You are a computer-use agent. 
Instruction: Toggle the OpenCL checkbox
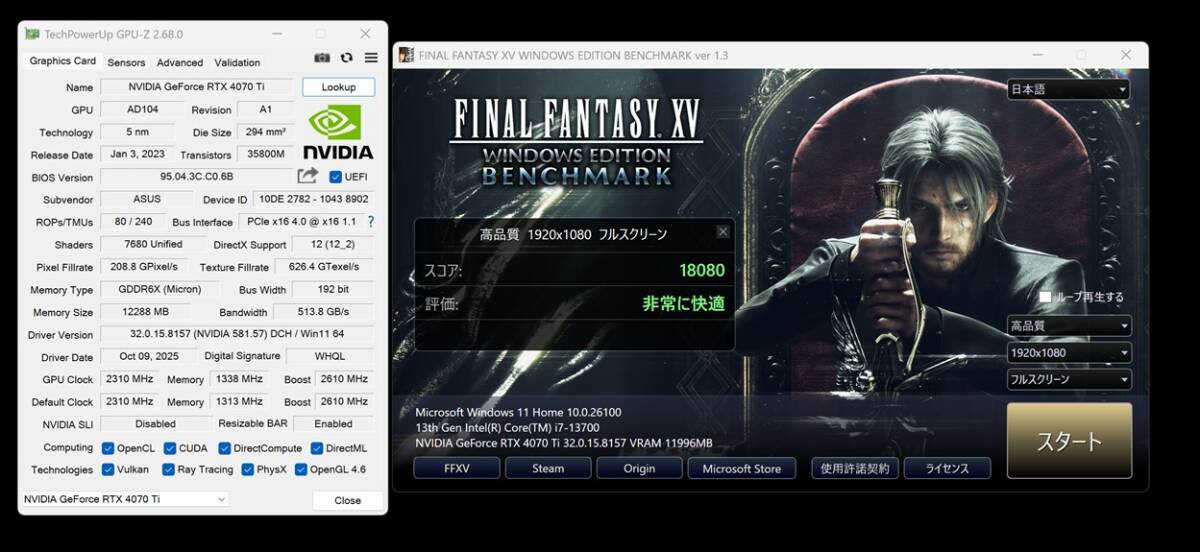(x=108, y=448)
